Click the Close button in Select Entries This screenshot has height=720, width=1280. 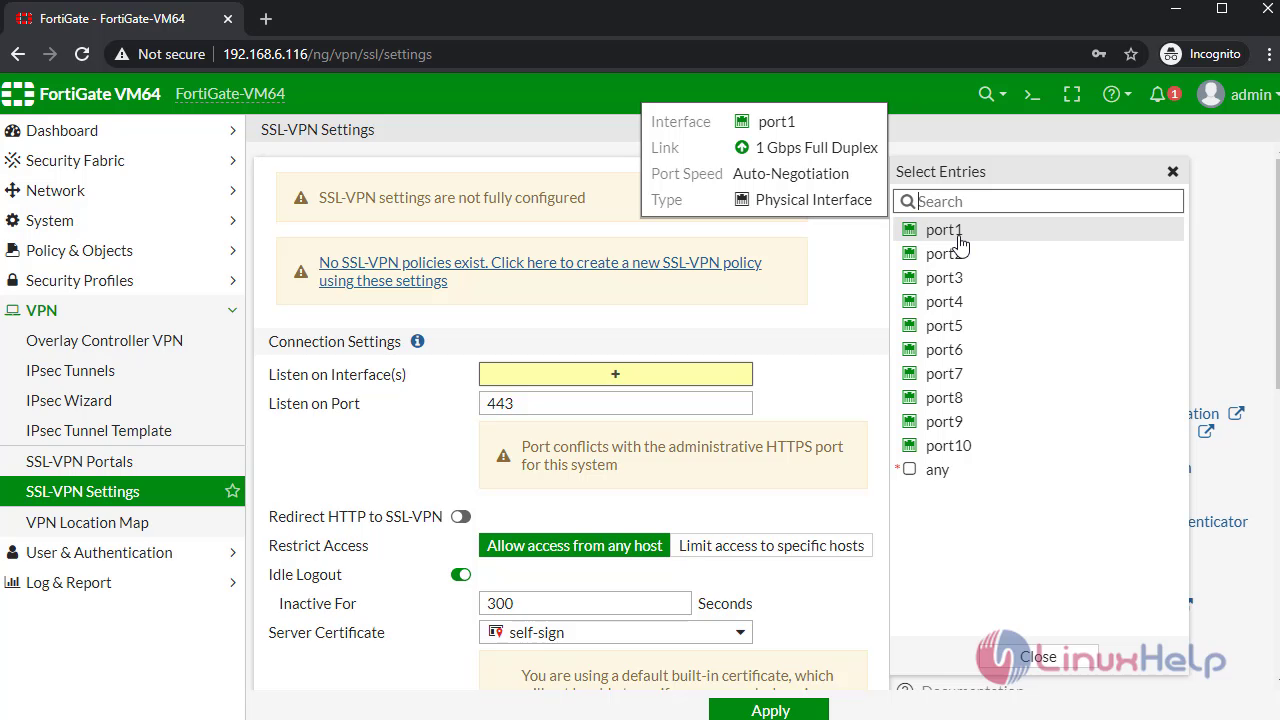click(x=1038, y=657)
